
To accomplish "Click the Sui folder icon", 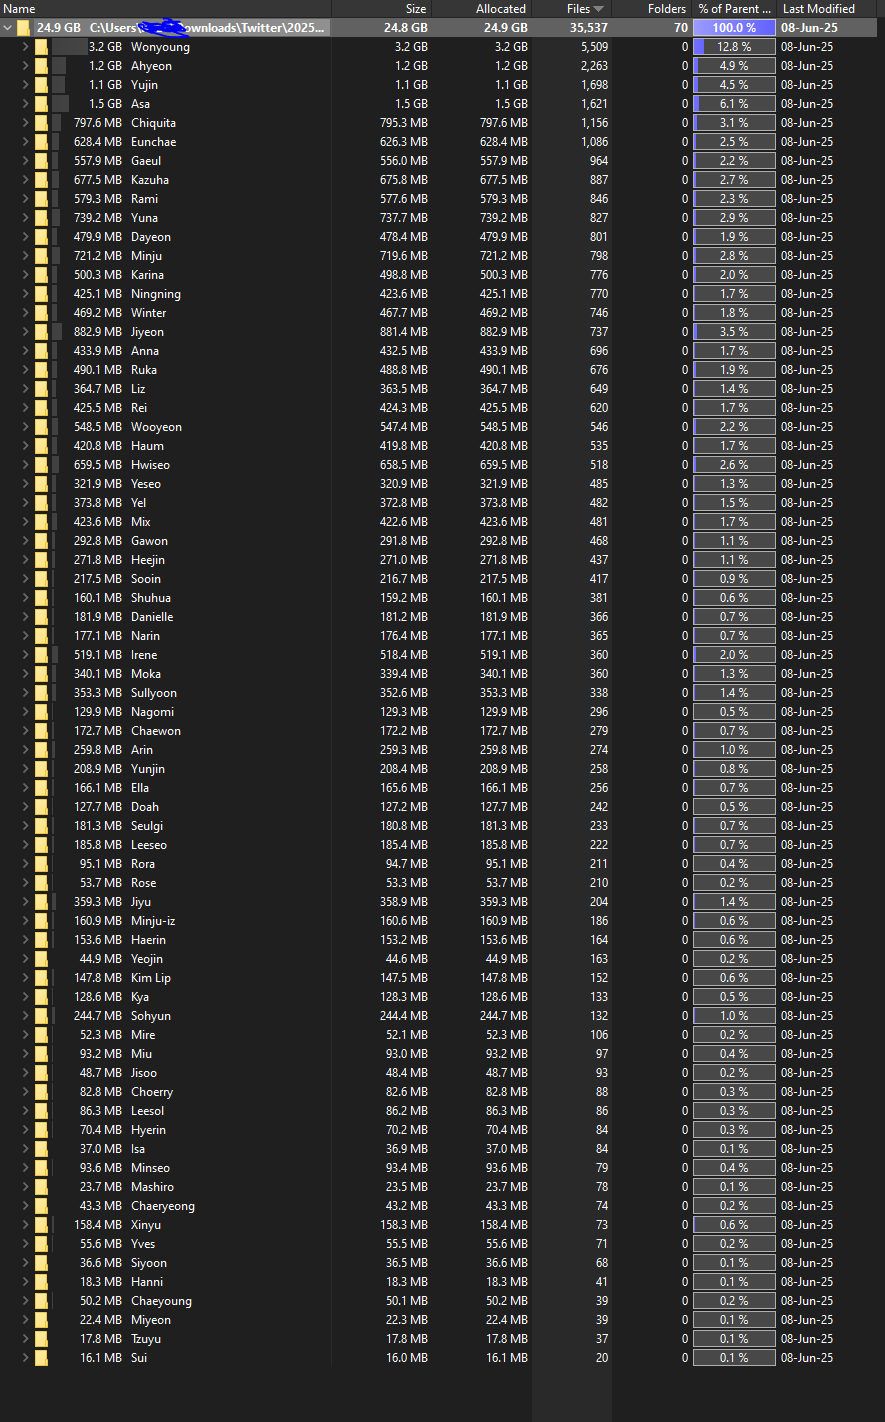I will [x=41, y=1358].
